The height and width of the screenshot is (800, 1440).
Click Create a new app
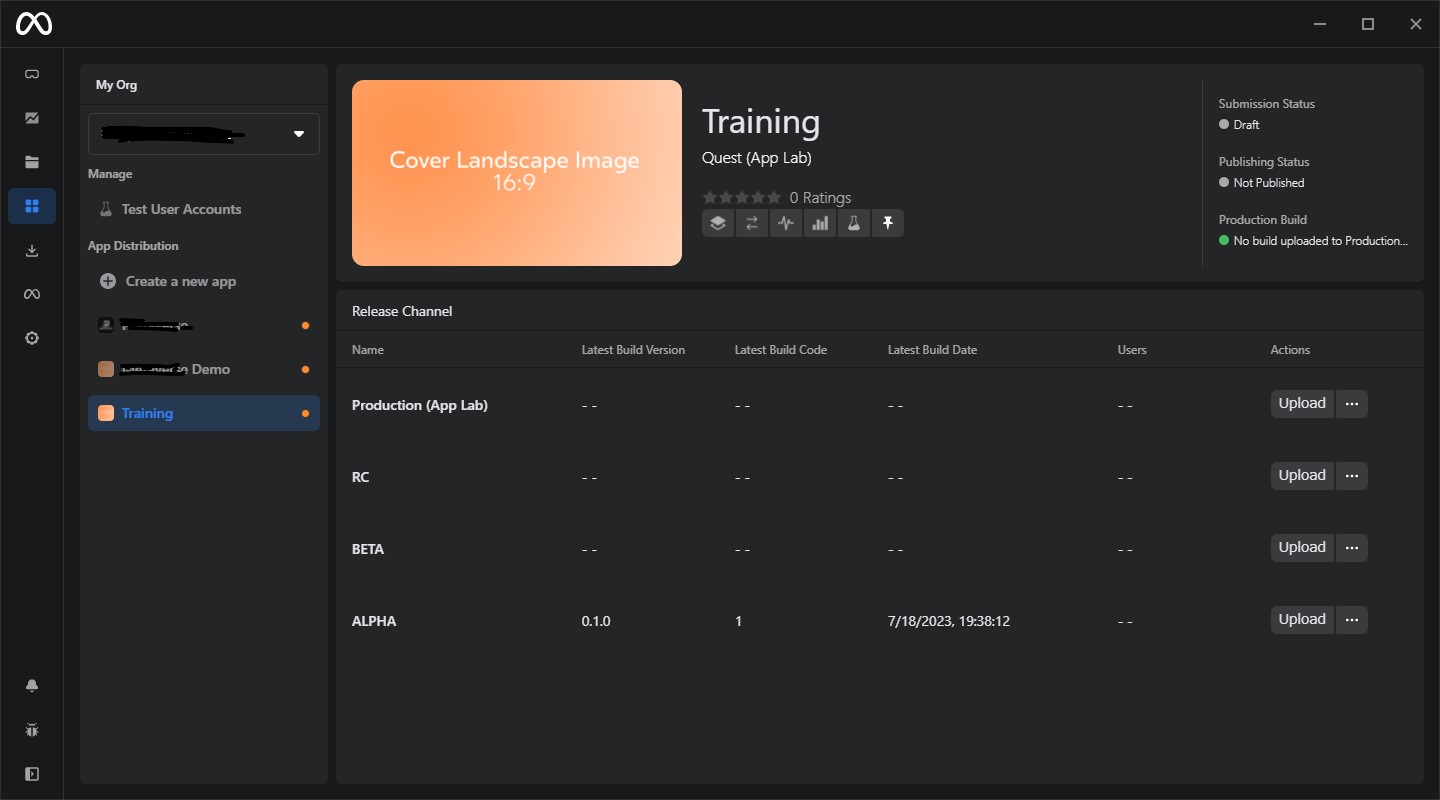pos(180,281)
